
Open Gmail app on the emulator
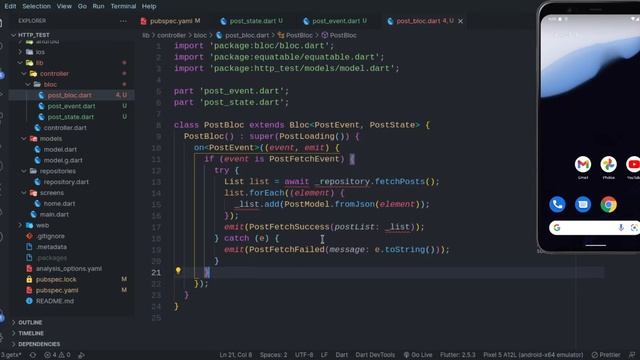(x=583, y=164)
